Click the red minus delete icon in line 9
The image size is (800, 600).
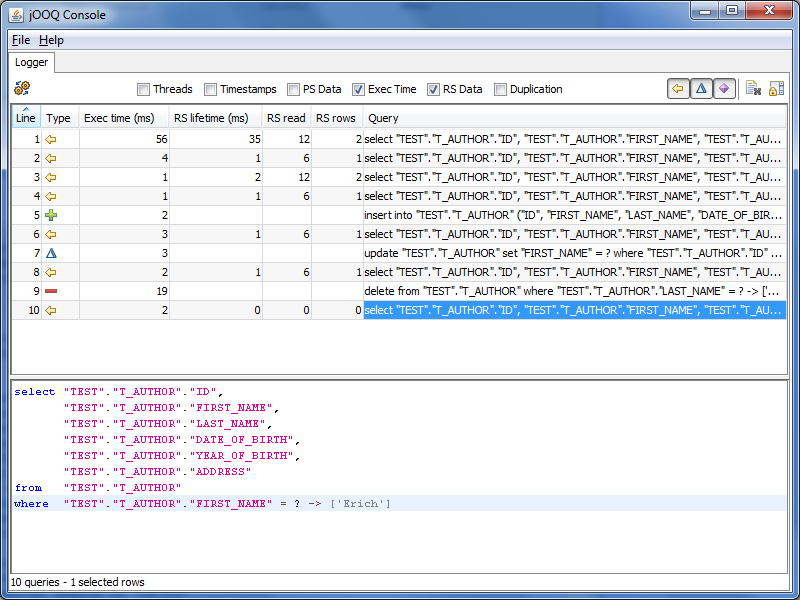(51, 291)
